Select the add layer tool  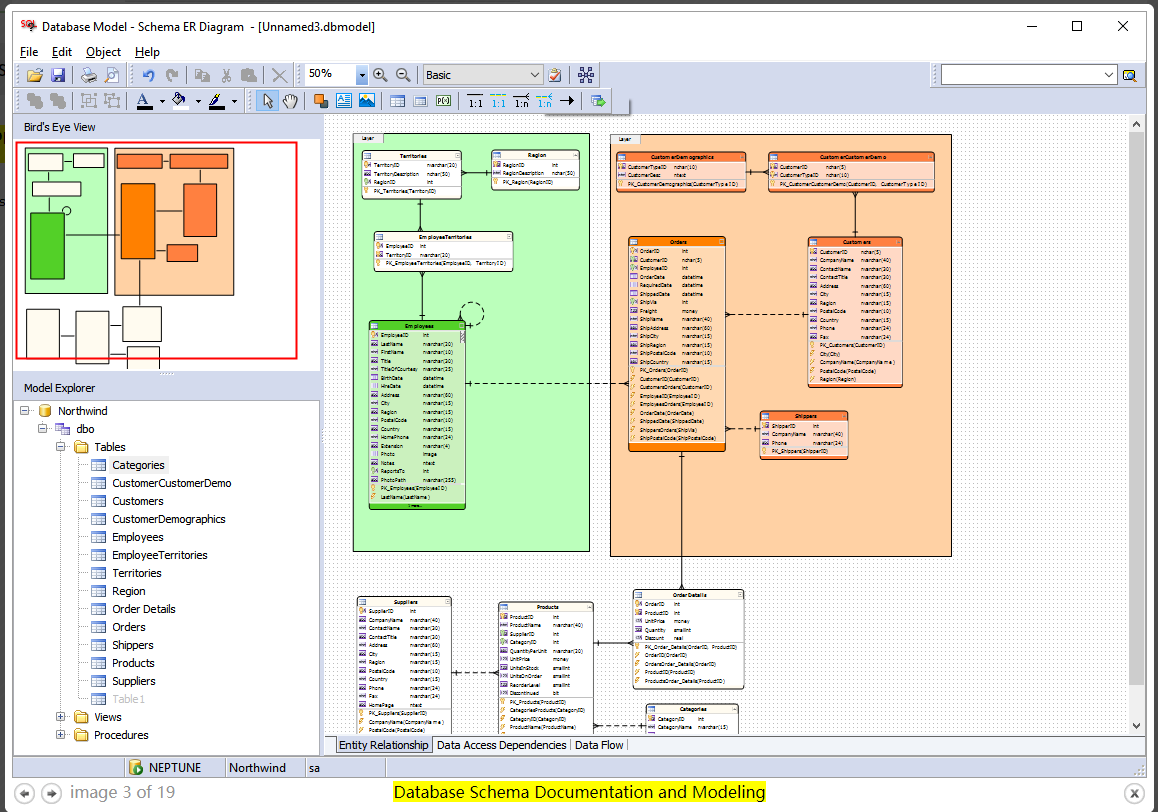tap(321, 101)
